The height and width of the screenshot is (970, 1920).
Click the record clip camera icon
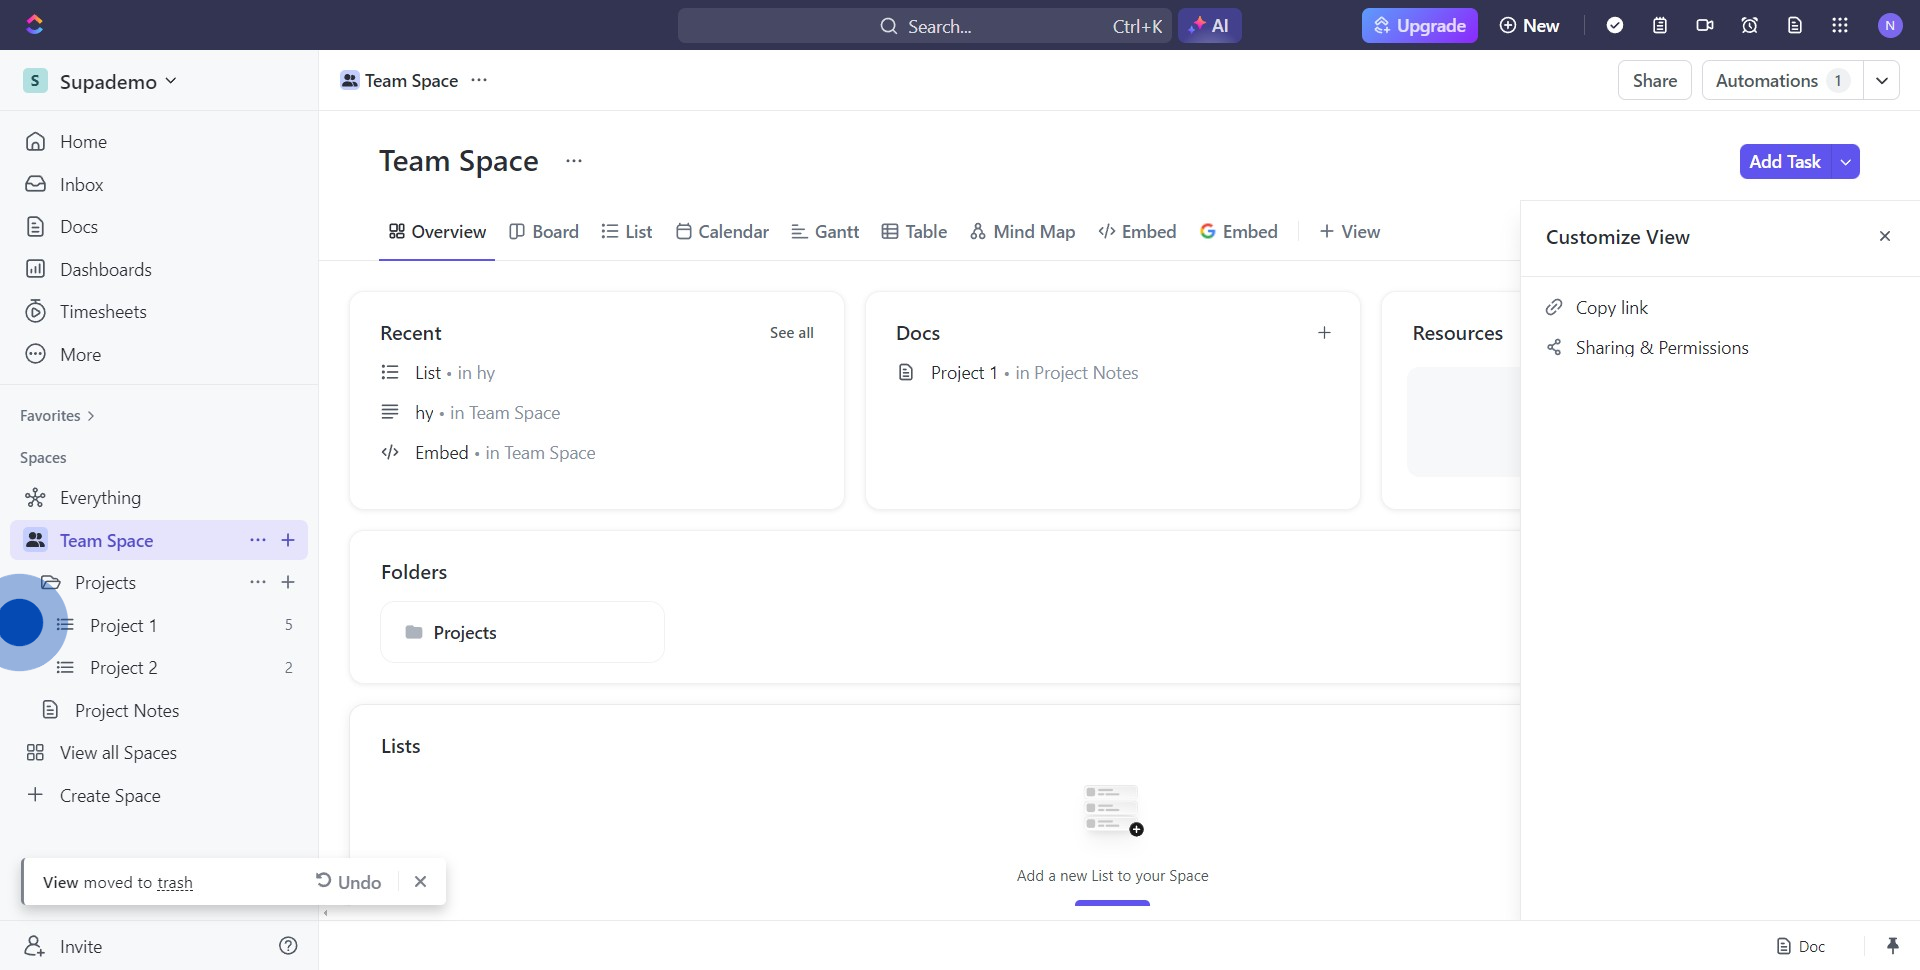[x=1705, y=26]
